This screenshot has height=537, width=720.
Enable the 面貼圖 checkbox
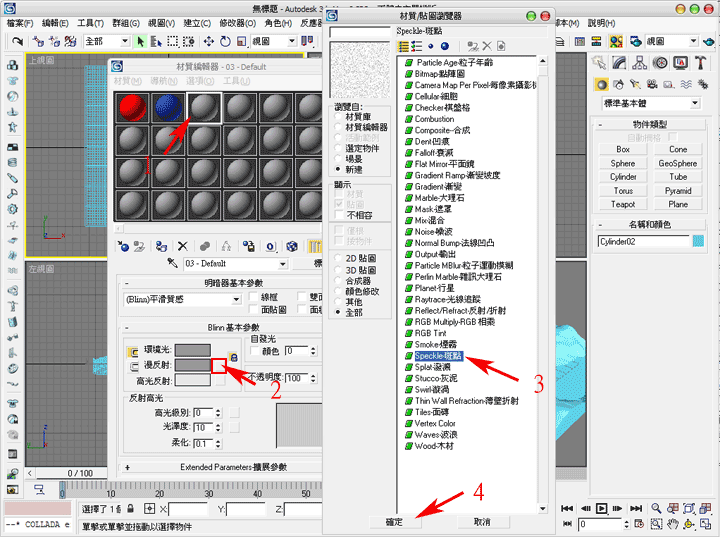253,309
